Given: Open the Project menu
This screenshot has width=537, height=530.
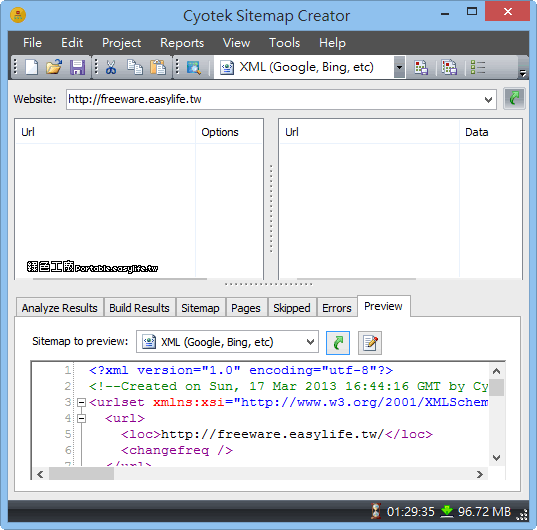Looking at the screenshot, I should pyautogui.click(x=121, y=43).
